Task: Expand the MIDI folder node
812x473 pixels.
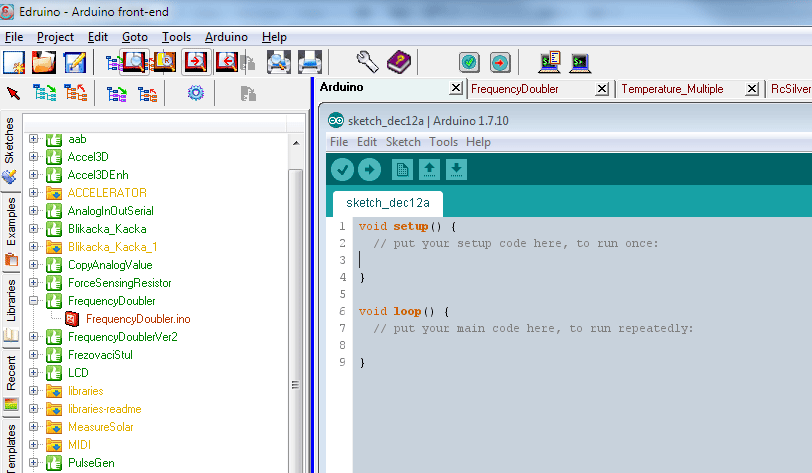Action: pyautogui.click(x=34, y=445)
